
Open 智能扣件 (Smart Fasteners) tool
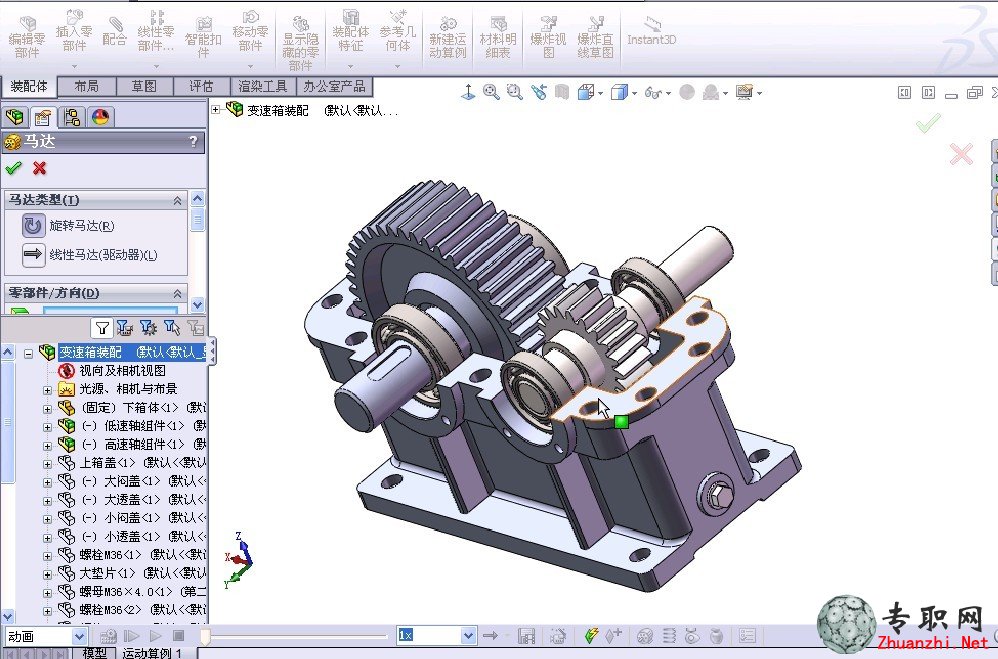(x=203, y=38)
